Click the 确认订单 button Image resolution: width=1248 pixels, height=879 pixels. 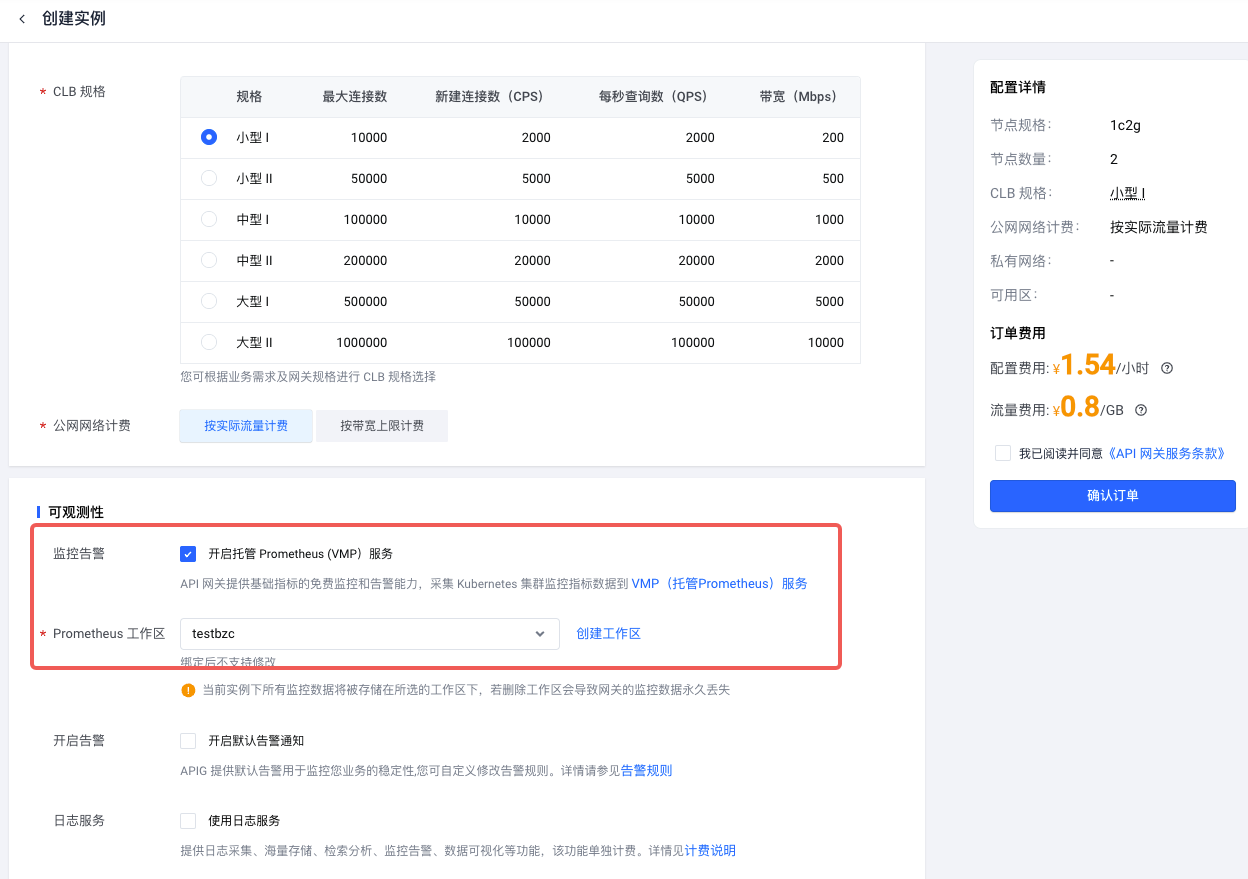coord(1113,496)
